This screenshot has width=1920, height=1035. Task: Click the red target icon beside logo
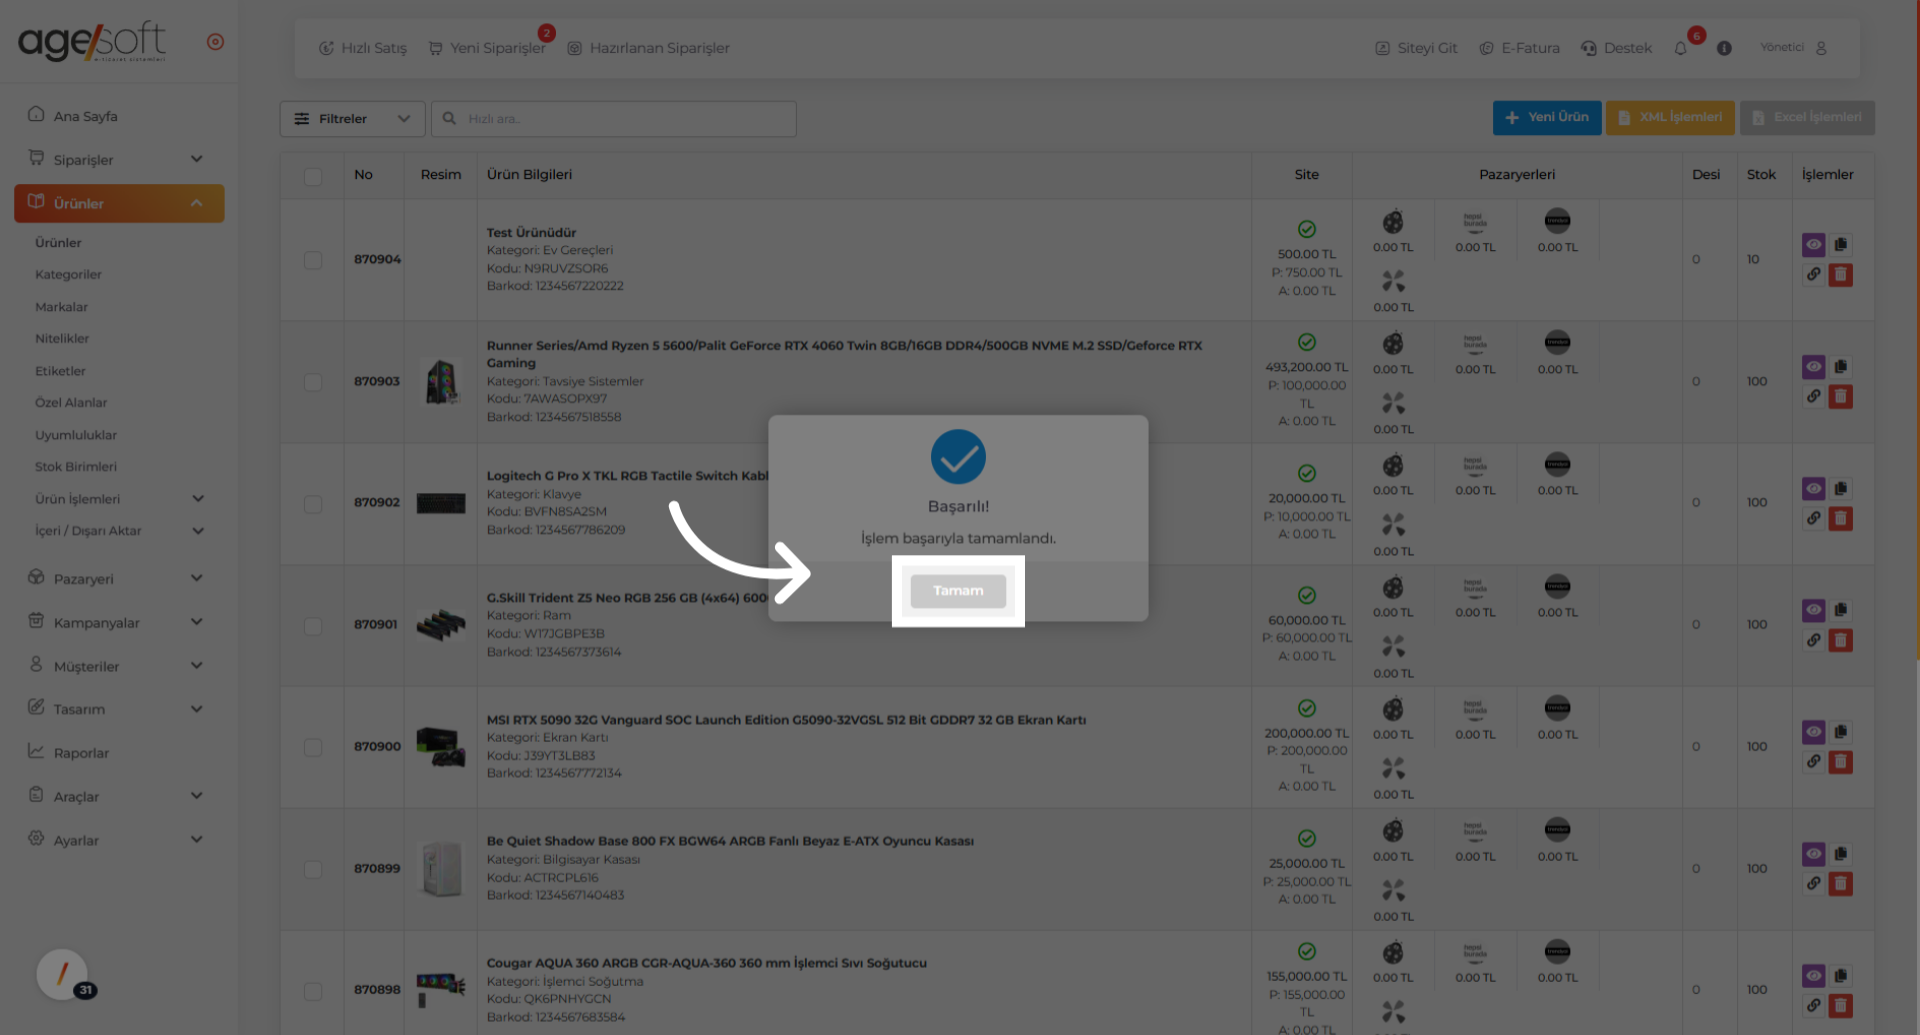click(x=215, y=42)
